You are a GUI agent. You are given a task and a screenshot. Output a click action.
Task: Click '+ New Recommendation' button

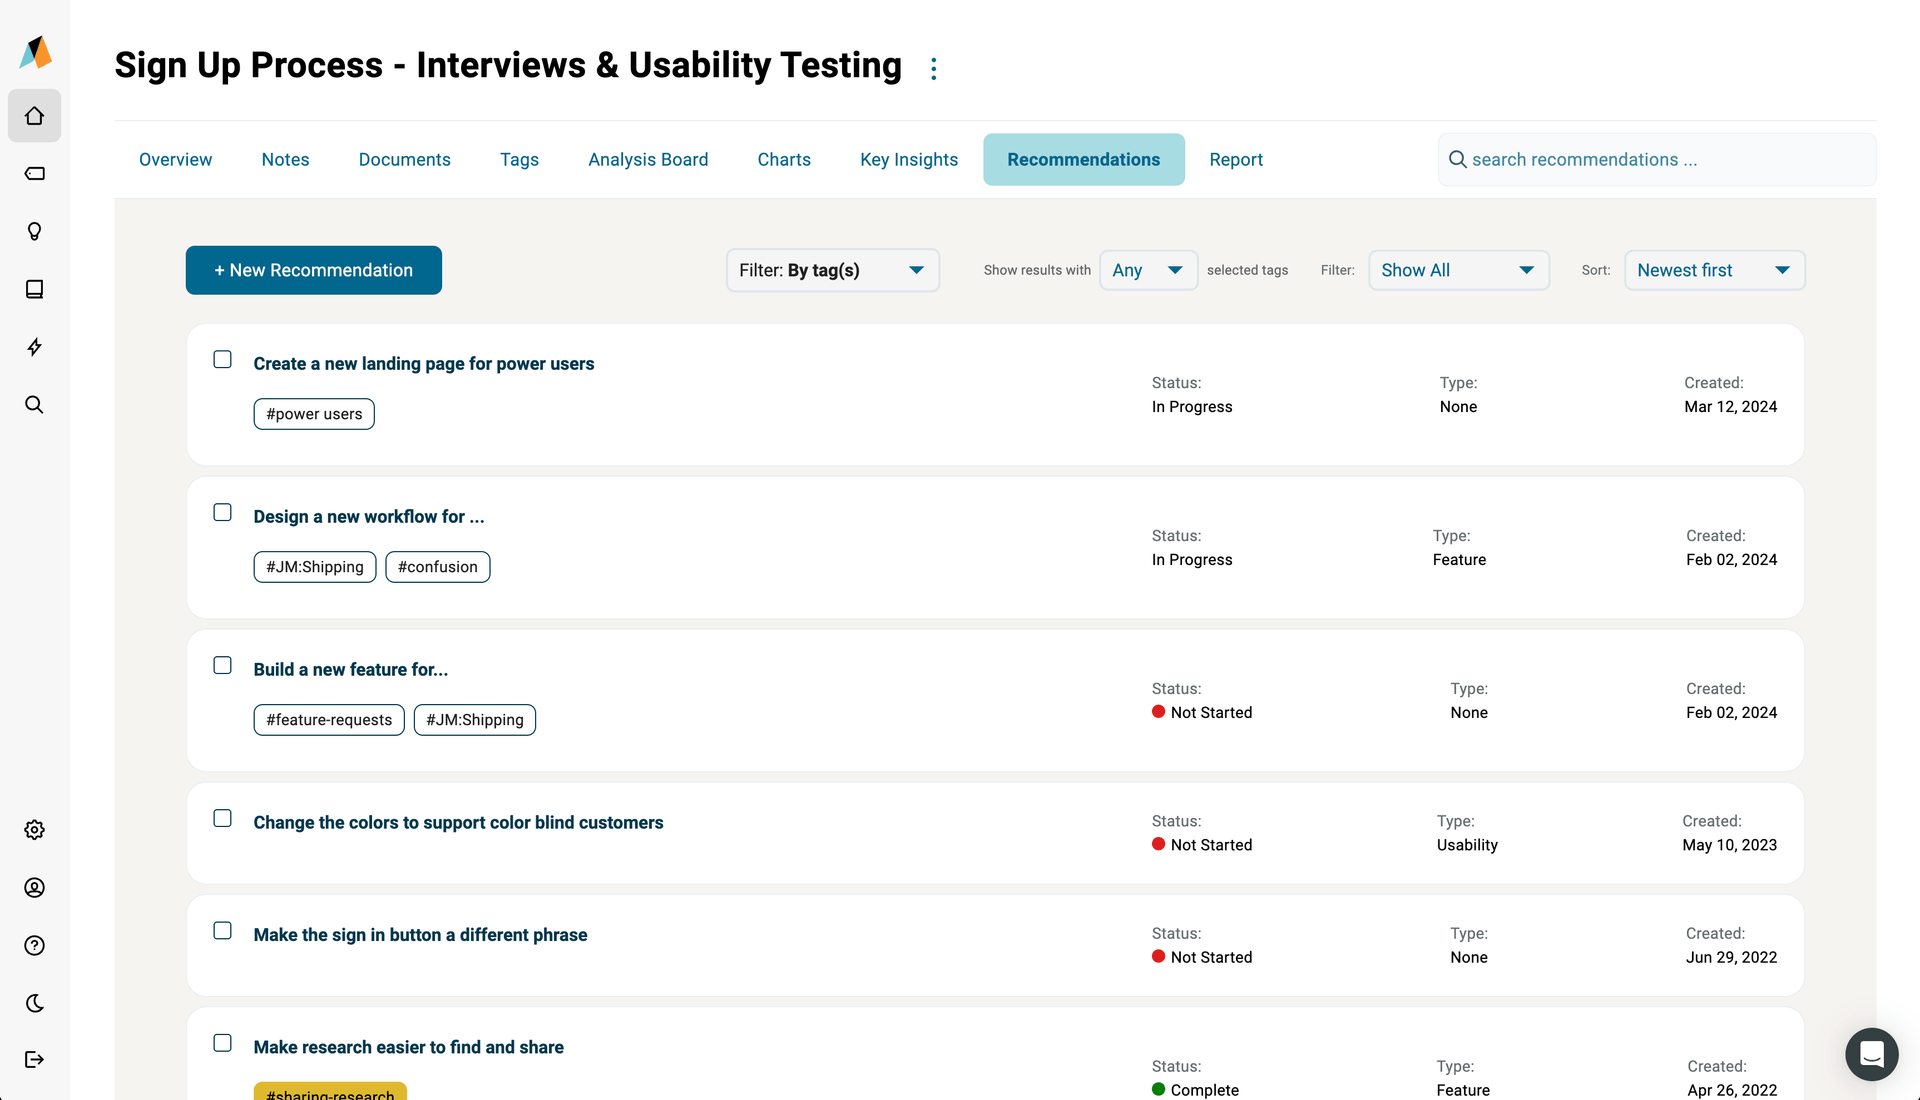(x=313, y=269)
